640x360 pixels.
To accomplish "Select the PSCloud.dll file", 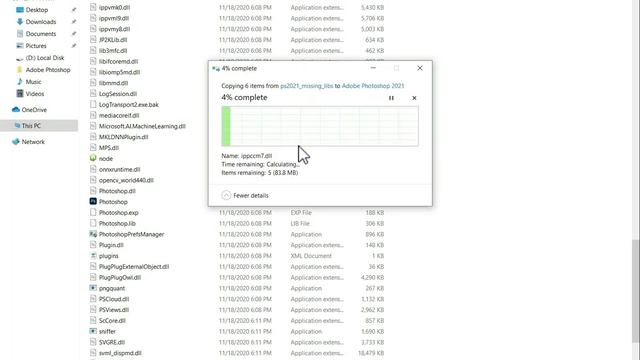I will 114,299.
